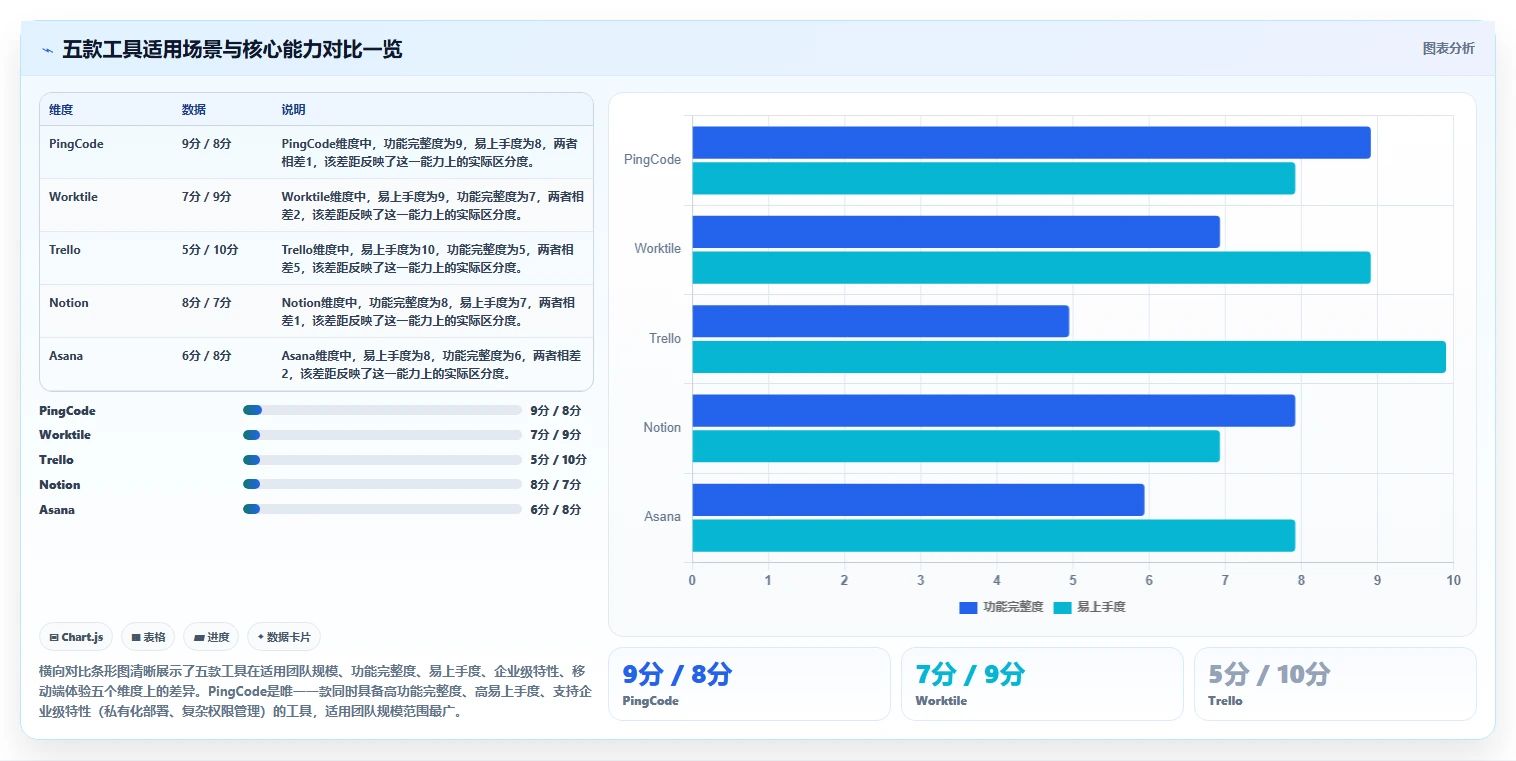Click the 数据 column header

(x=194, y=110)
